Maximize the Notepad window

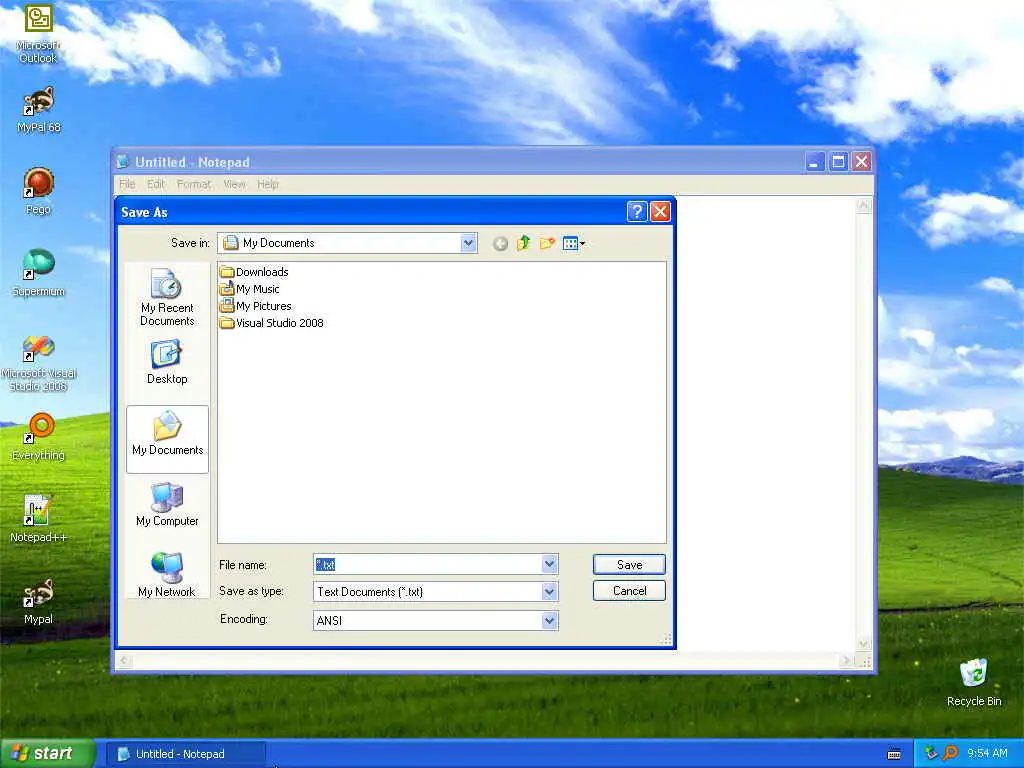click(x=839, y=161)
